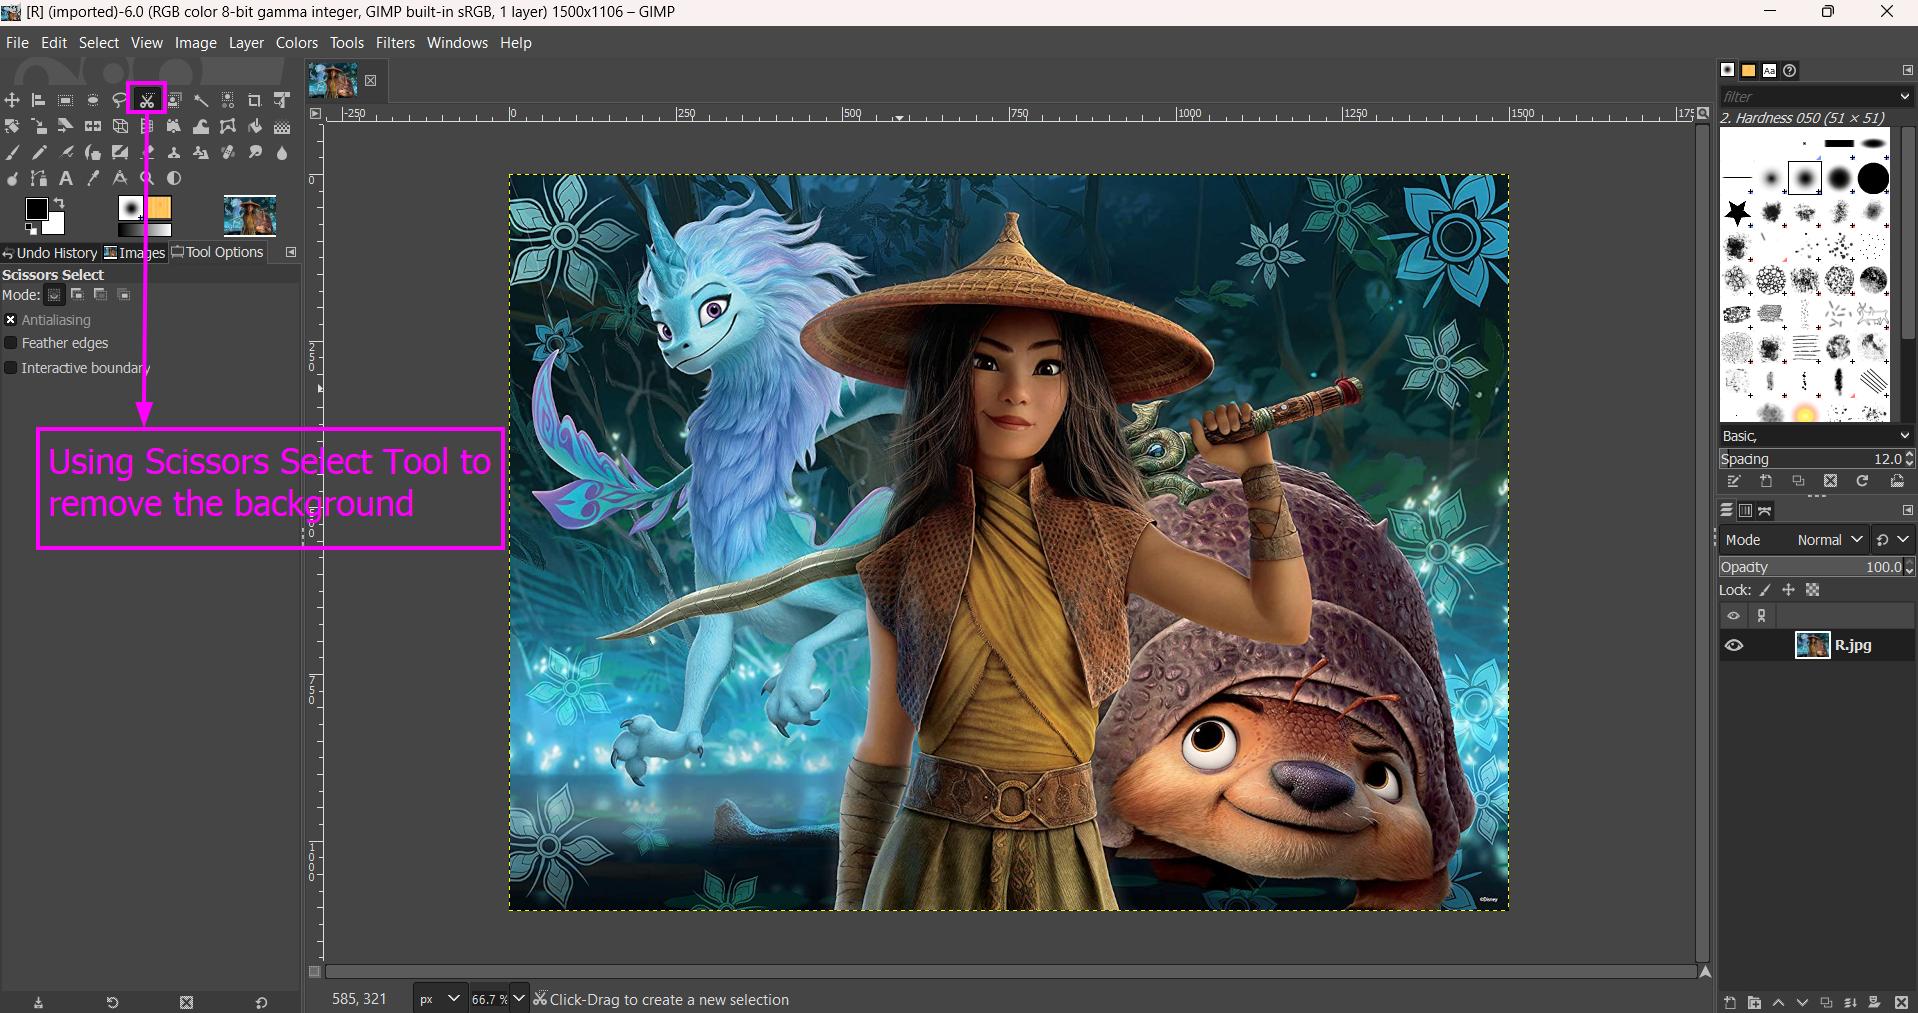Toggle Lock alpha channel icon

pos(1812,590)
